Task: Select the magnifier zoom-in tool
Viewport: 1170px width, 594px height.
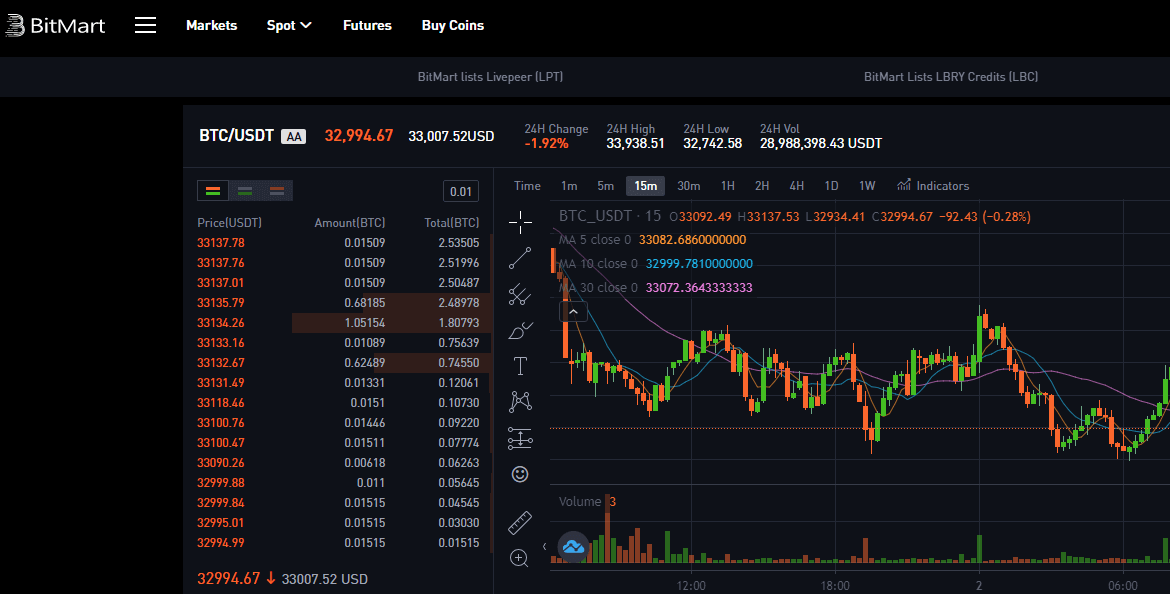Action: (519, 557)
